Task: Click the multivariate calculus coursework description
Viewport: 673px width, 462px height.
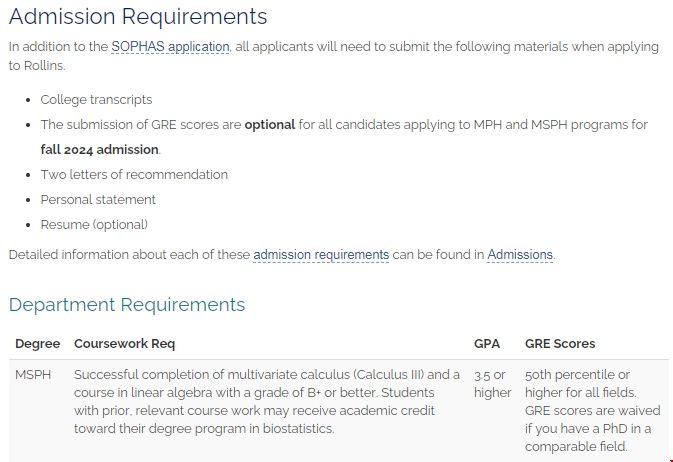Action: click(267, 401)
